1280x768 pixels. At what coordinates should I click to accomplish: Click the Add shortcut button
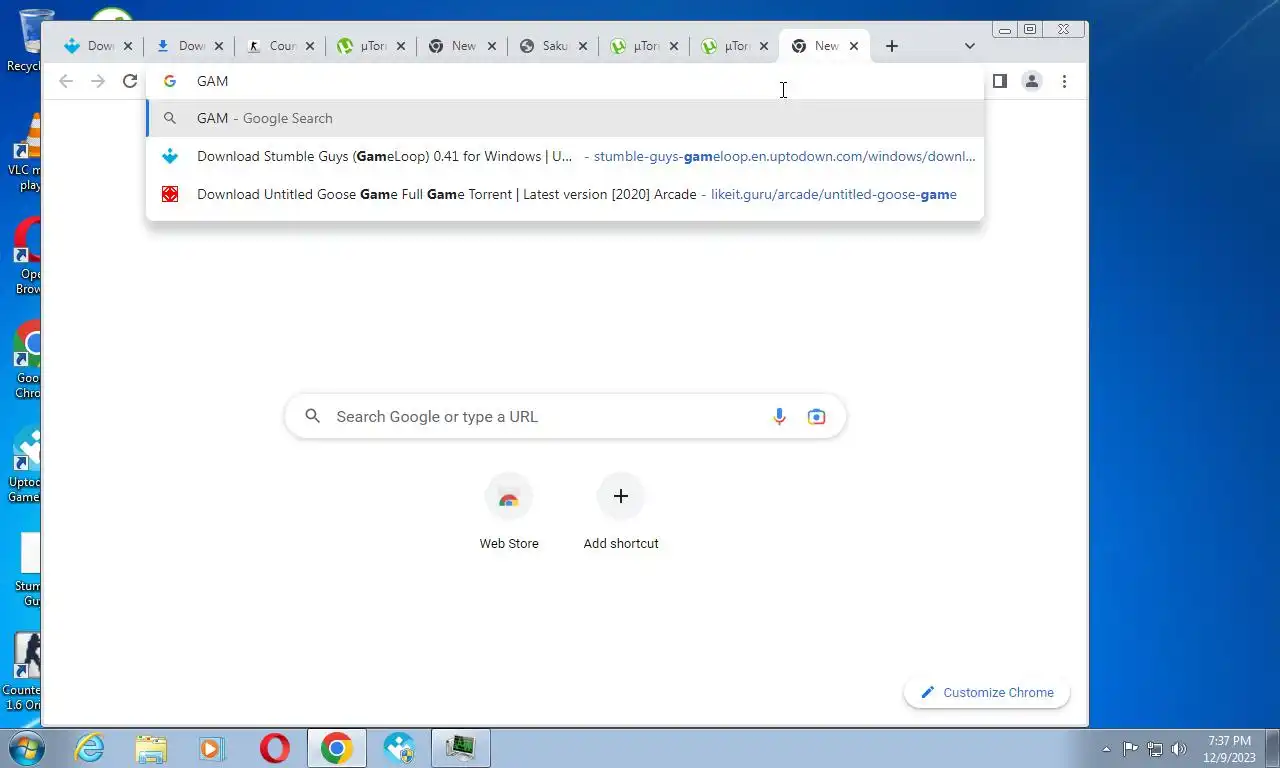[621, 512]
